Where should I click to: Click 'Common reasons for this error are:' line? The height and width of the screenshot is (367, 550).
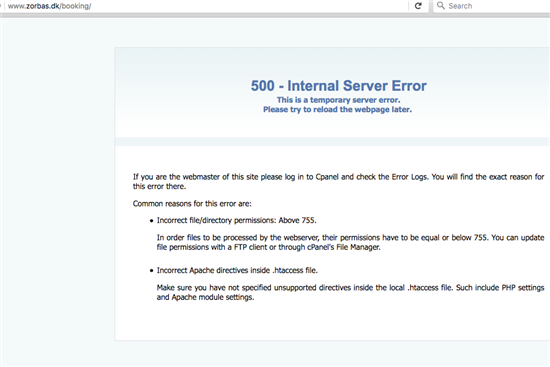pos(192,204)
